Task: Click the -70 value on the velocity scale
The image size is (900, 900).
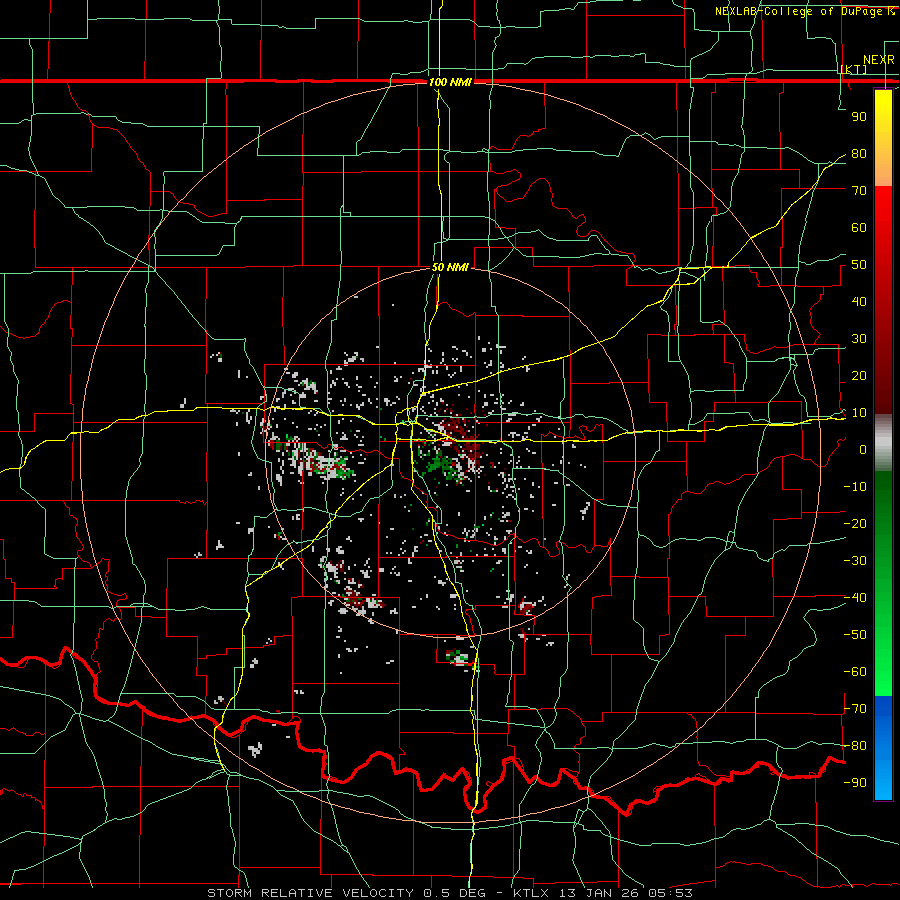Action: [x=855, y=709]
